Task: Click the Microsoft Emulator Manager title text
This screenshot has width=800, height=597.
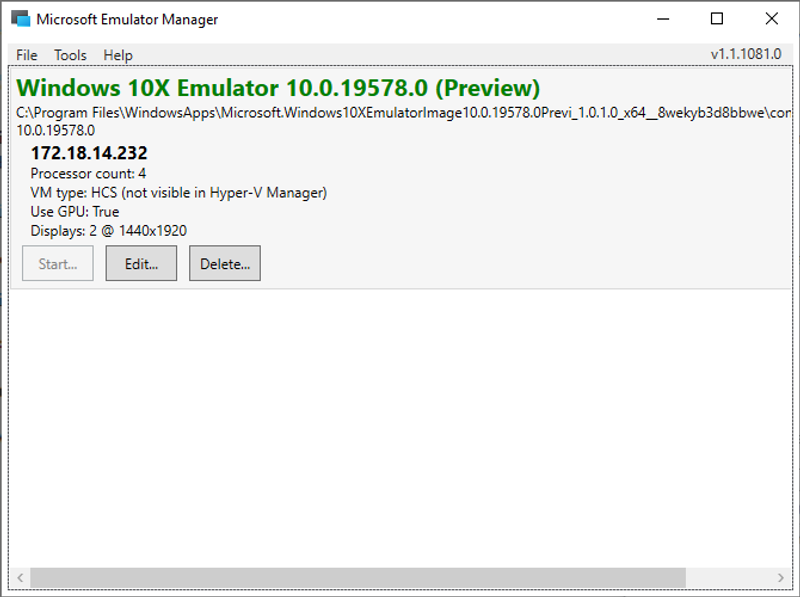Action: [127, 19]
